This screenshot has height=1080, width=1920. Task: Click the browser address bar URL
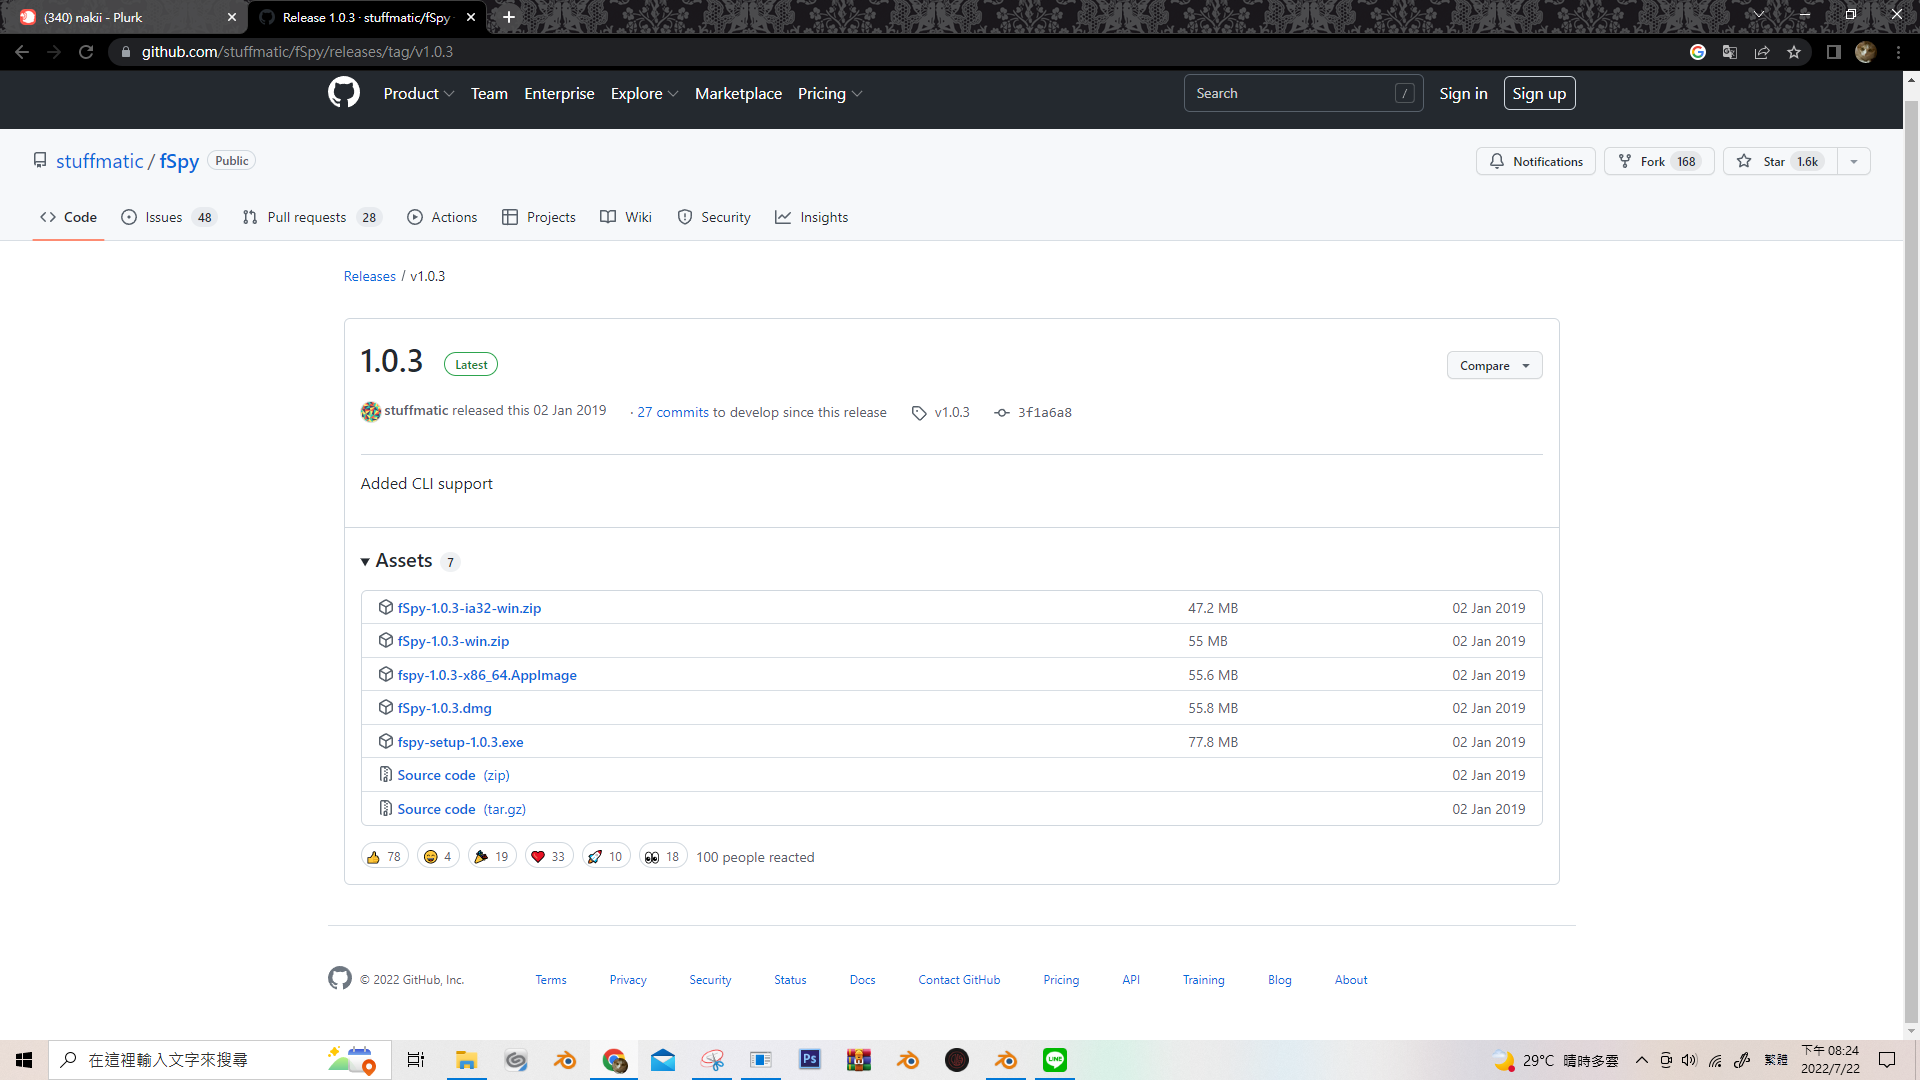297,52
